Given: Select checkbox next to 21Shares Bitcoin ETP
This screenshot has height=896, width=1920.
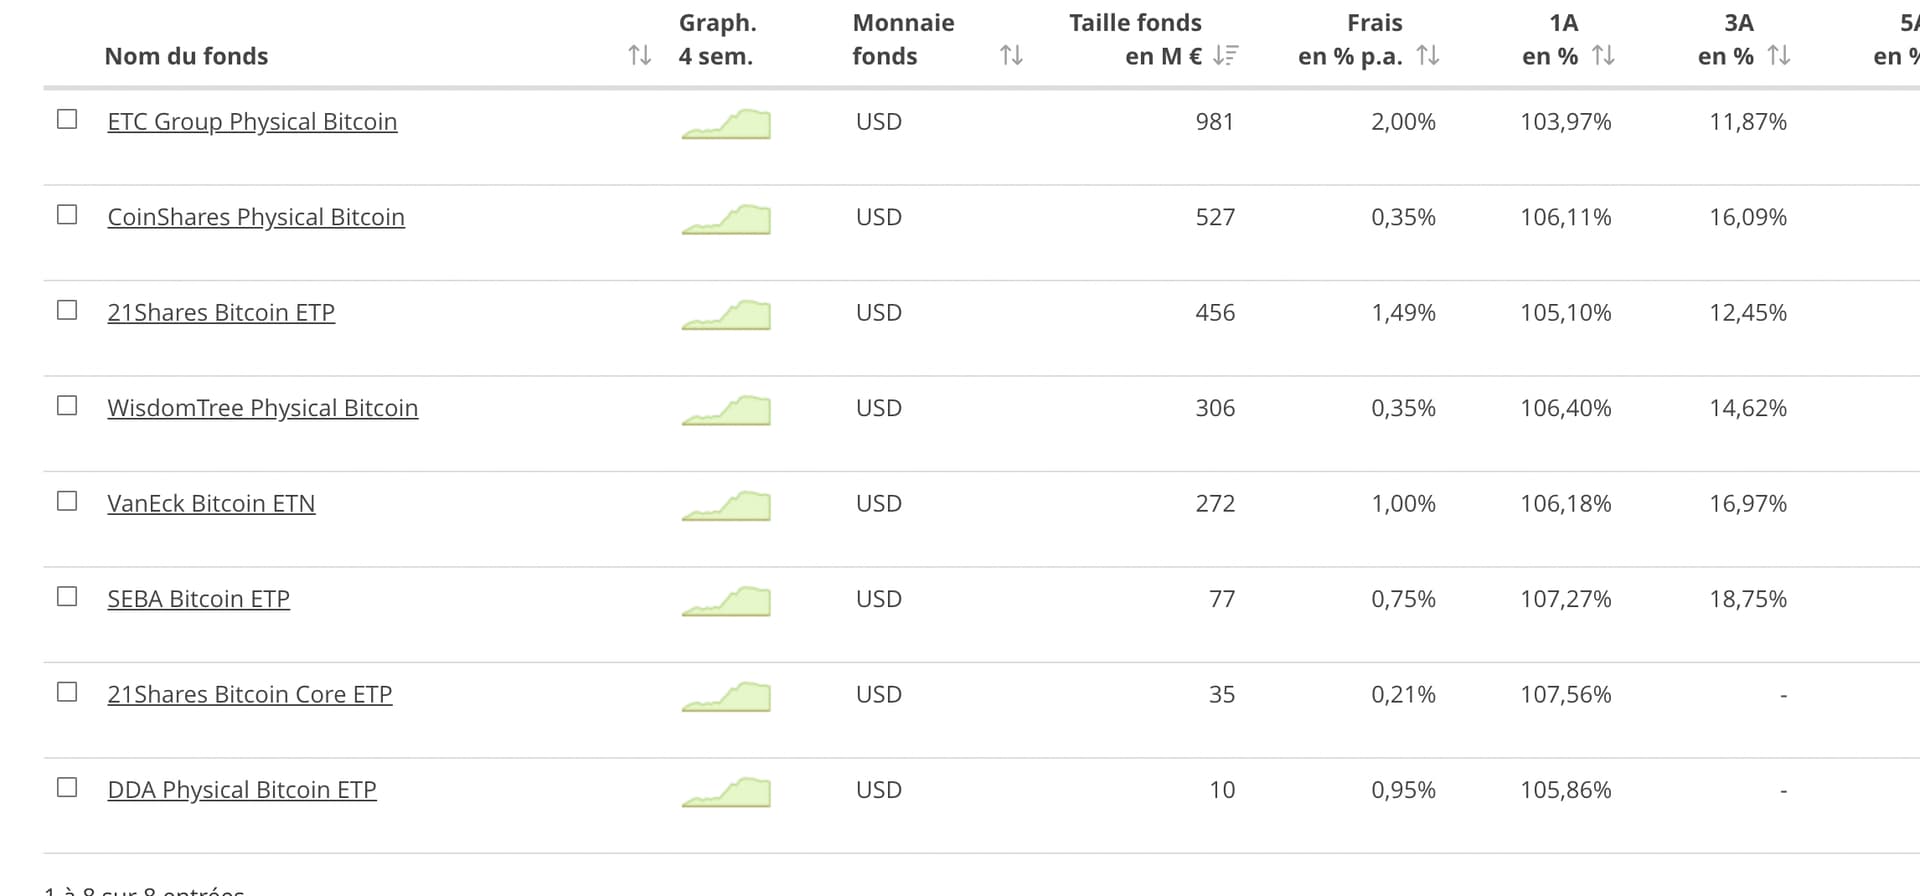Looking at the screenshot, I should point(67,310).
